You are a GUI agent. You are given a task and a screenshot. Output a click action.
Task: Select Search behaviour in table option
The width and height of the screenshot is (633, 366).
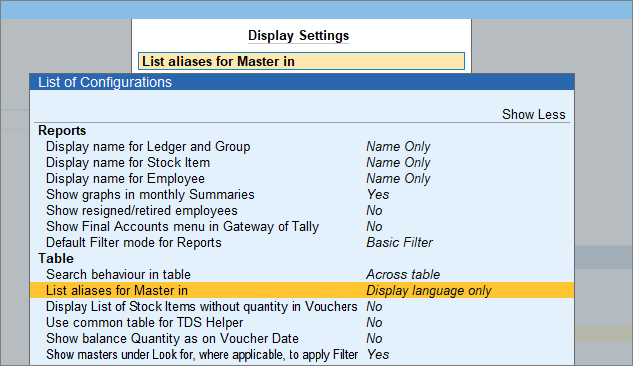click(118, 274)
